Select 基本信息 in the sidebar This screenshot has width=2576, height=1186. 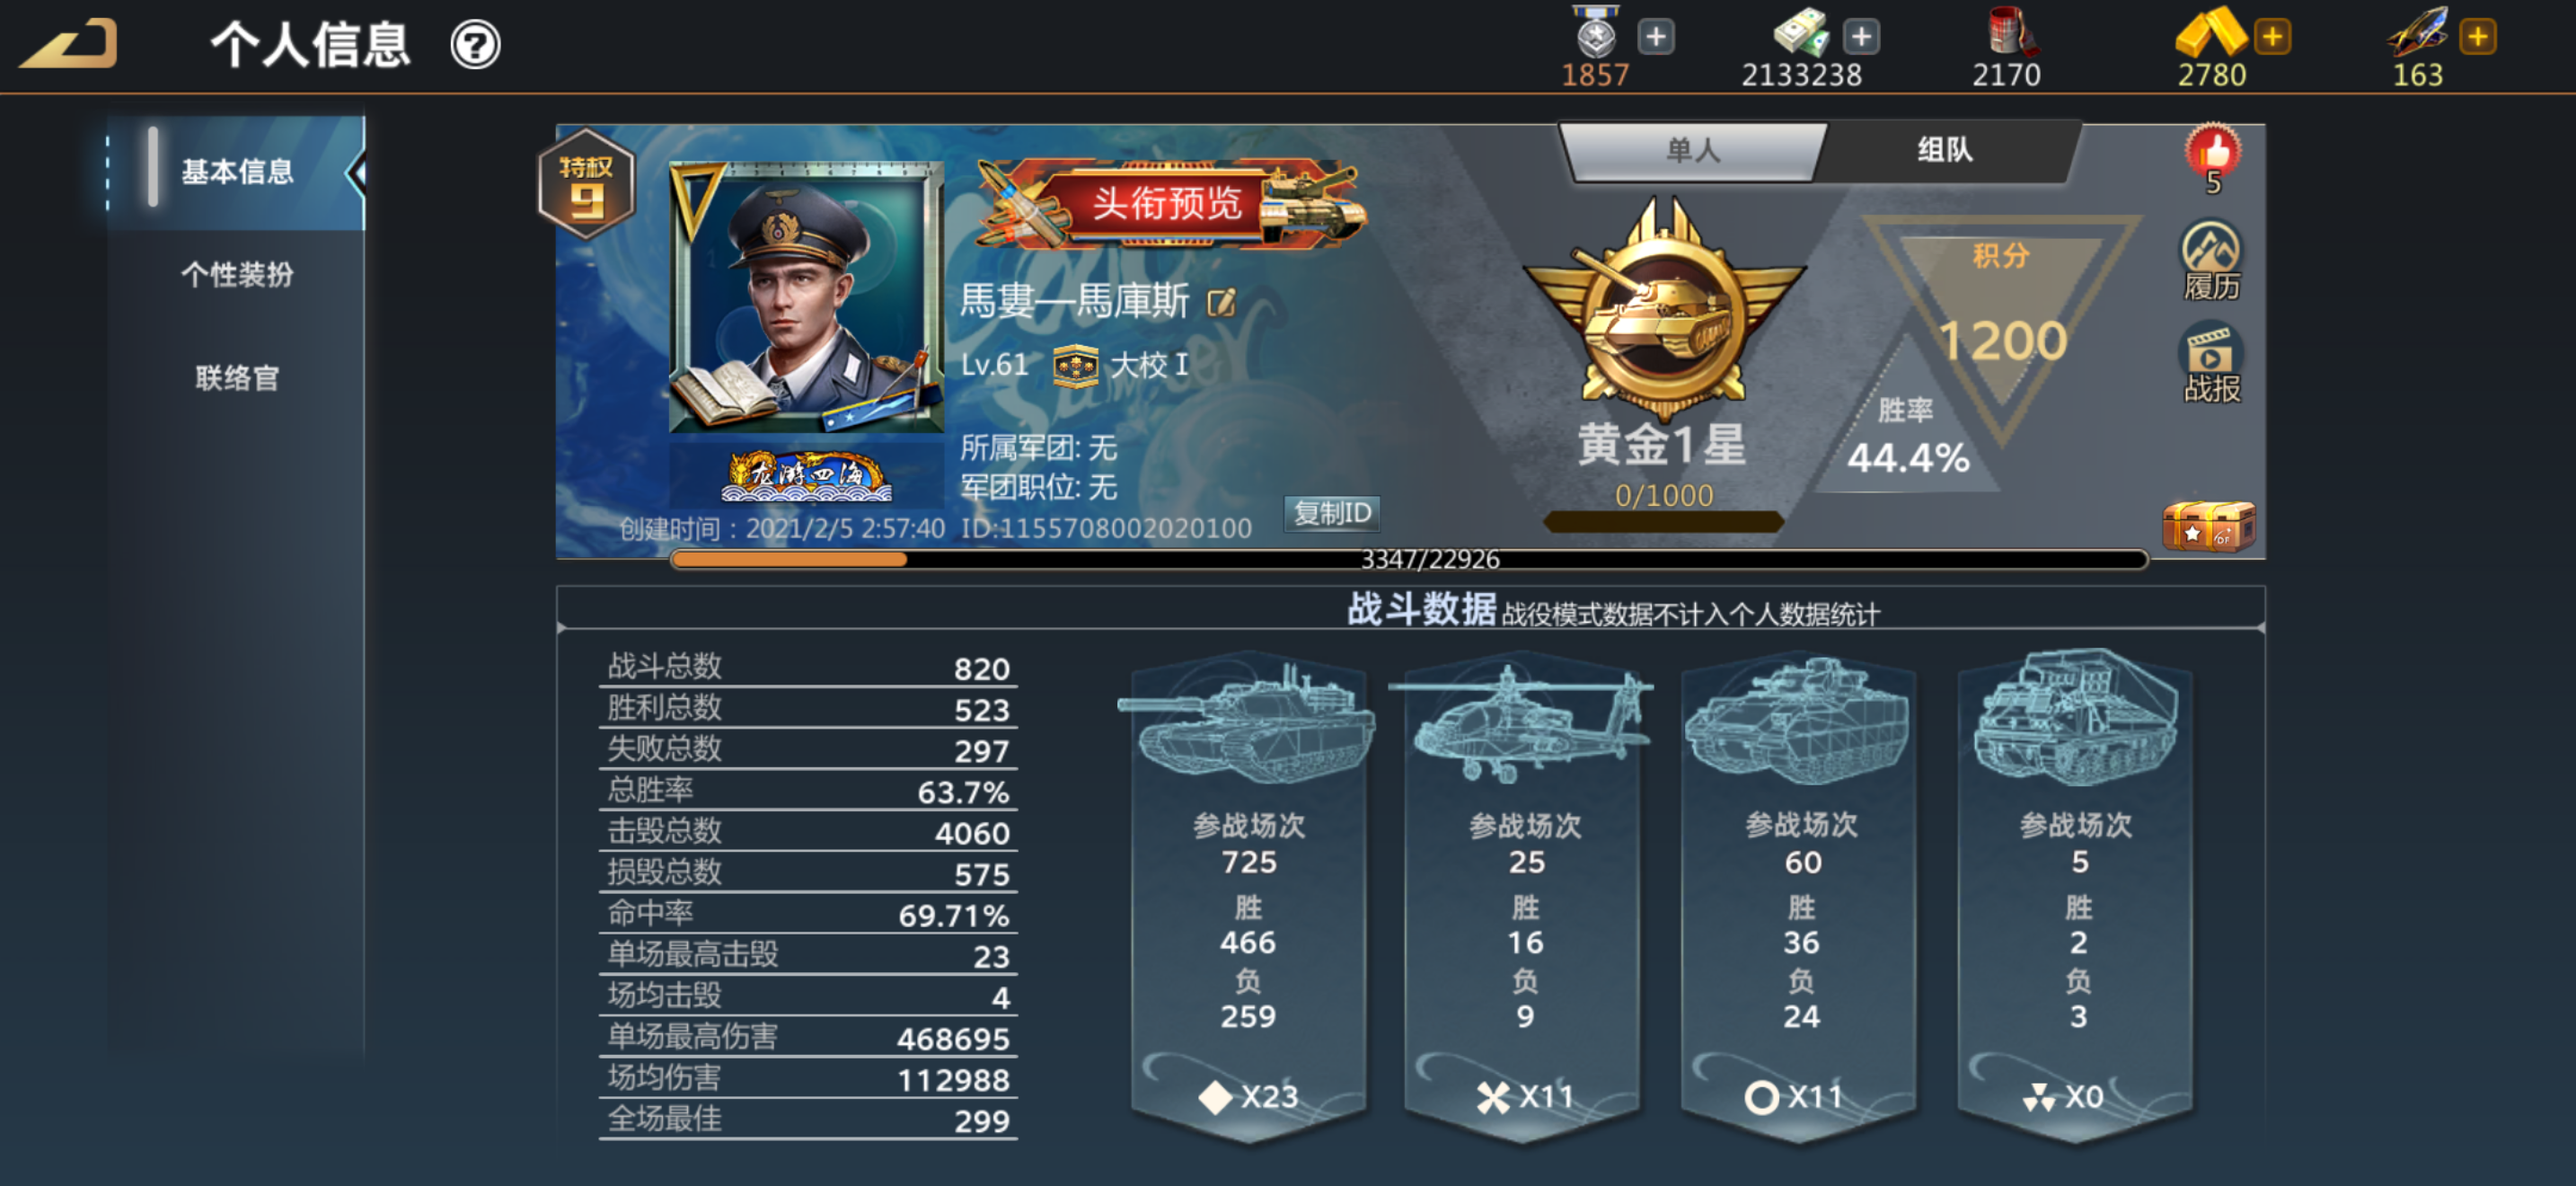[237, 172]
